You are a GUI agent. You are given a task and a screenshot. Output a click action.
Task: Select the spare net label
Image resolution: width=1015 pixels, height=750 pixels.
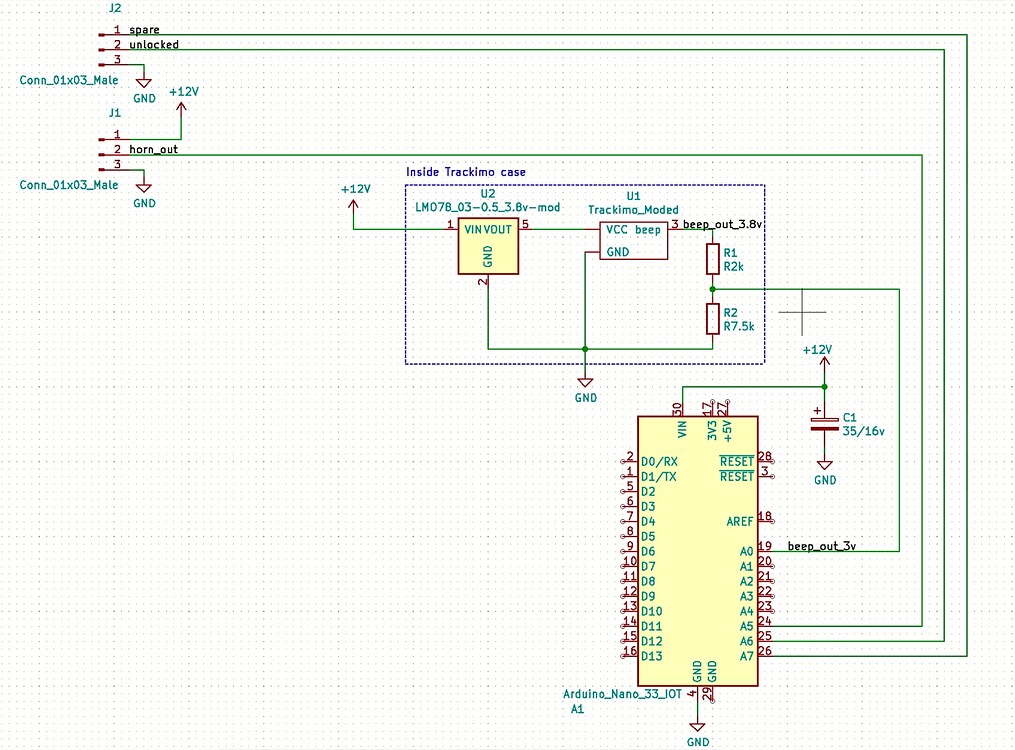pos(143,29)
